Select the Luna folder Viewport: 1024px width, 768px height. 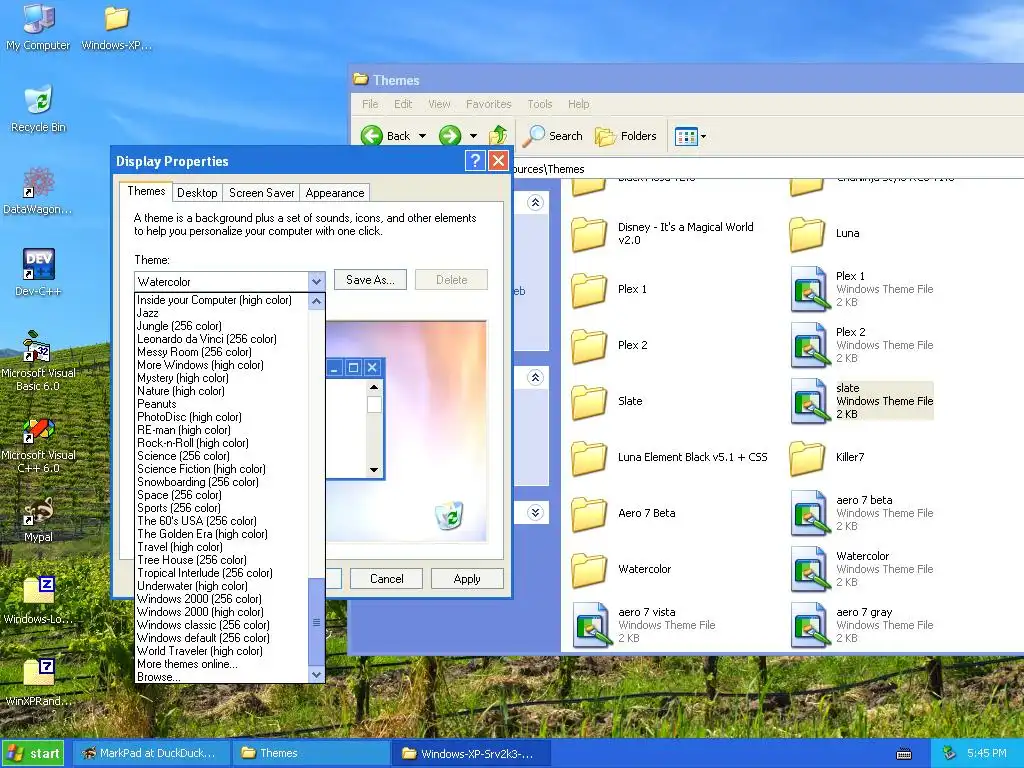[x=824, y=234]
